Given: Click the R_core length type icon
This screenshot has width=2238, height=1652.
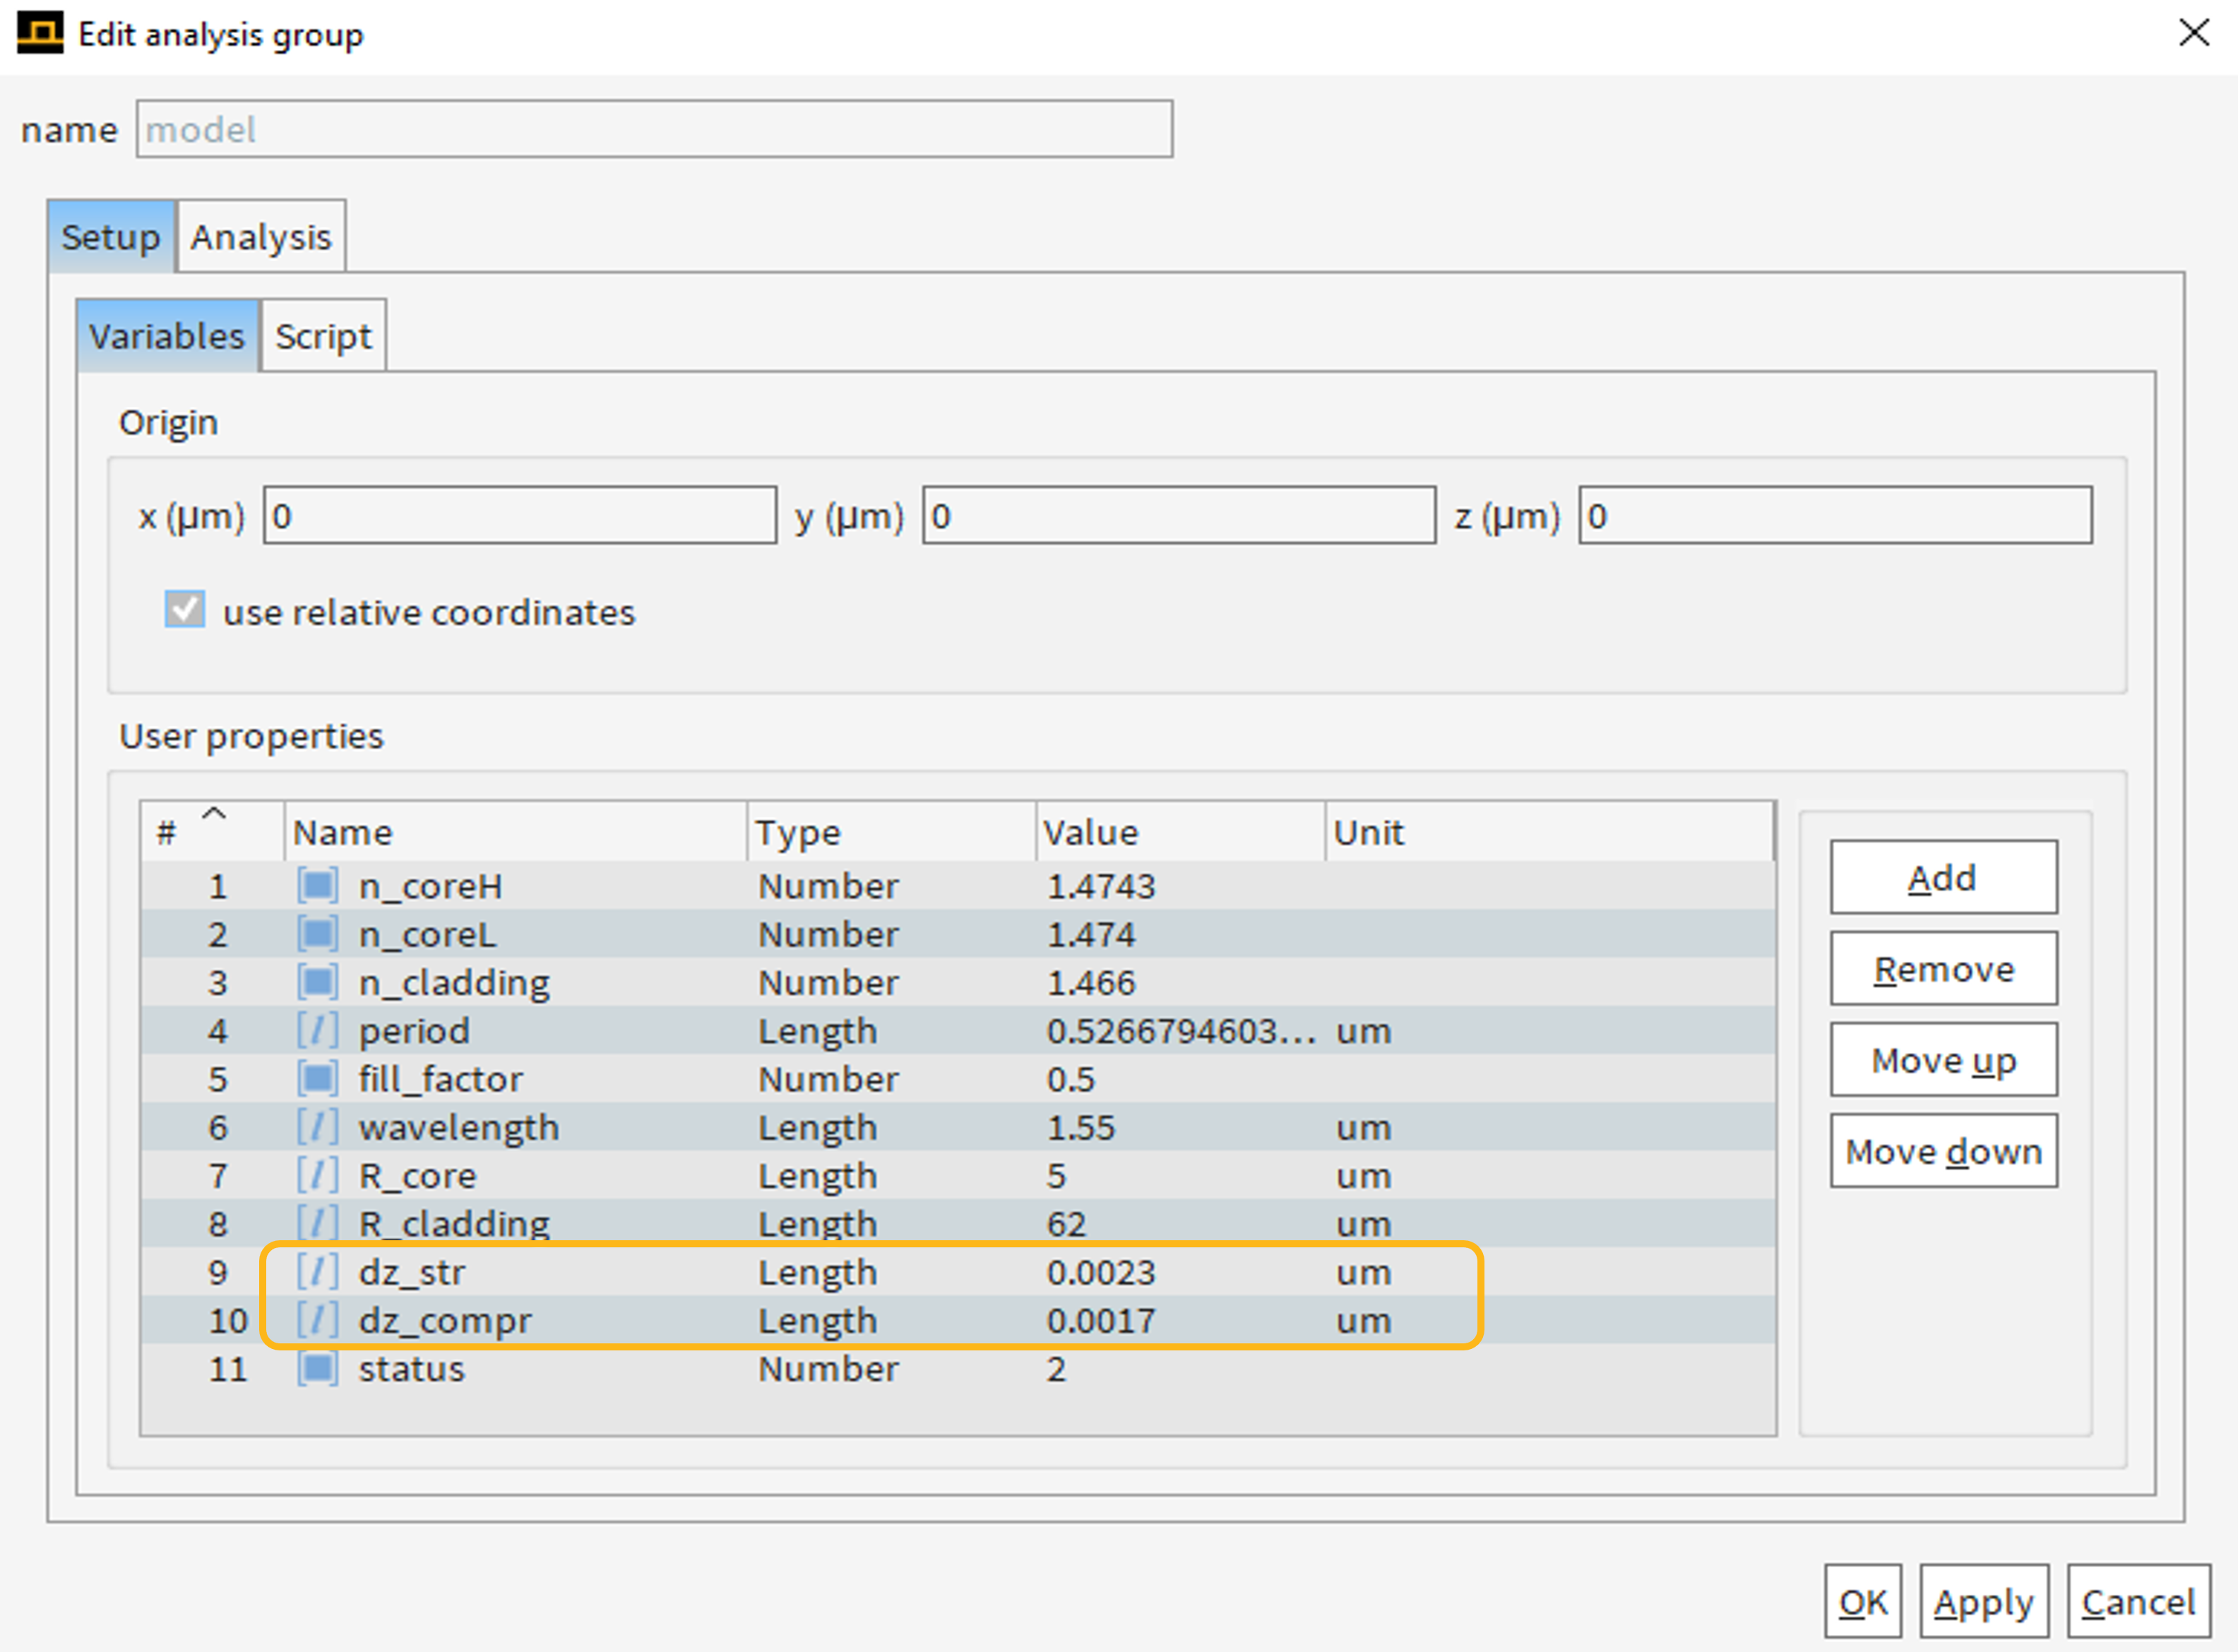Looking at the screenshot, I should (317, 1176).
